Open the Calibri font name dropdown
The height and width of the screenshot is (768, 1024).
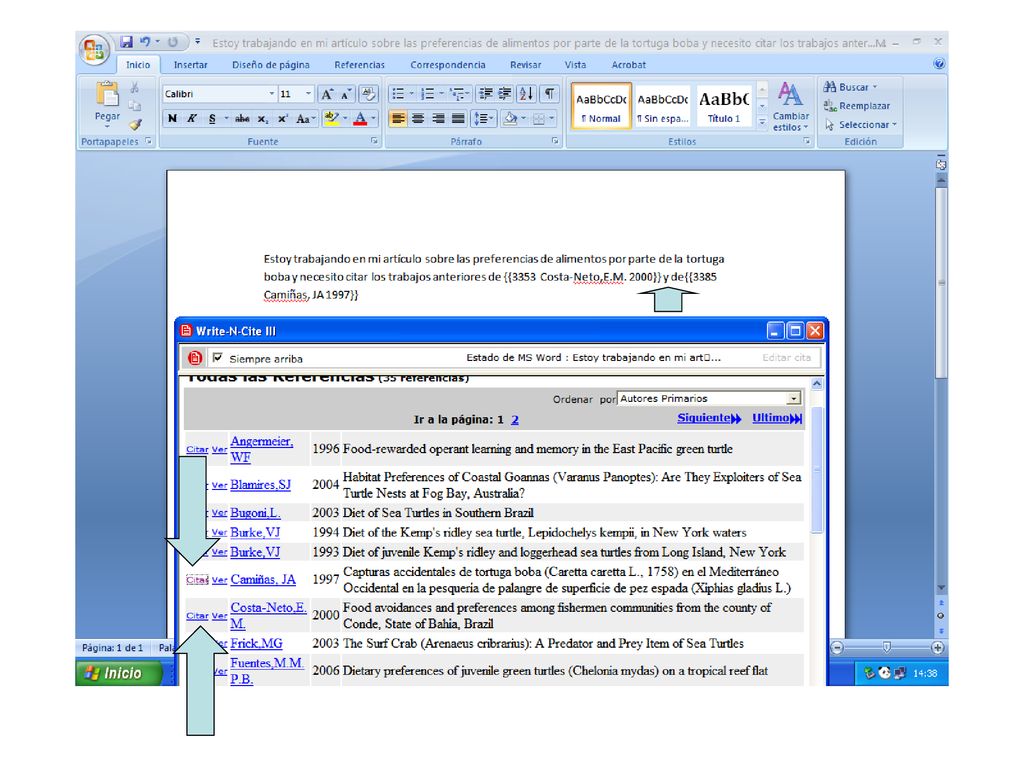pyautogui.click(x=272, y=94)
